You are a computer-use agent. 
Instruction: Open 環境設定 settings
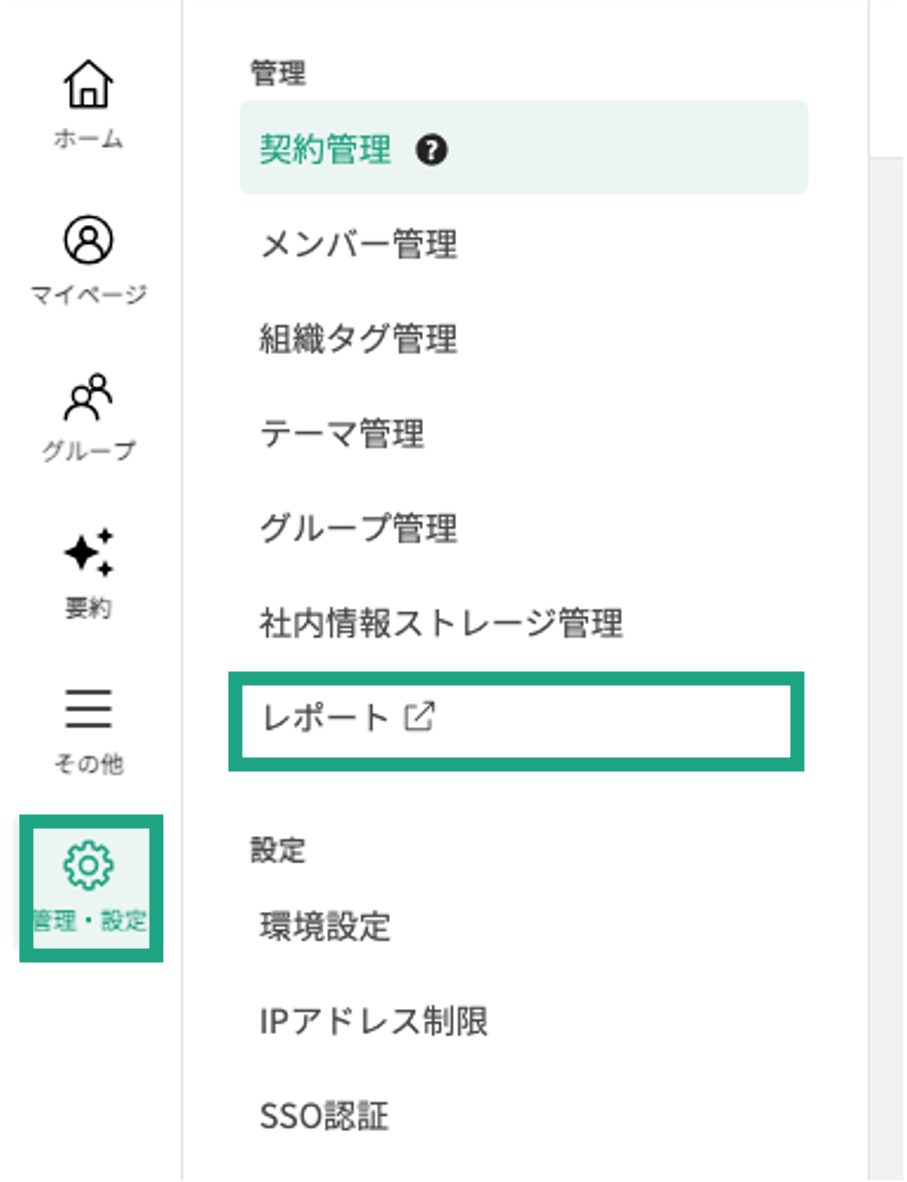[325, 927]
